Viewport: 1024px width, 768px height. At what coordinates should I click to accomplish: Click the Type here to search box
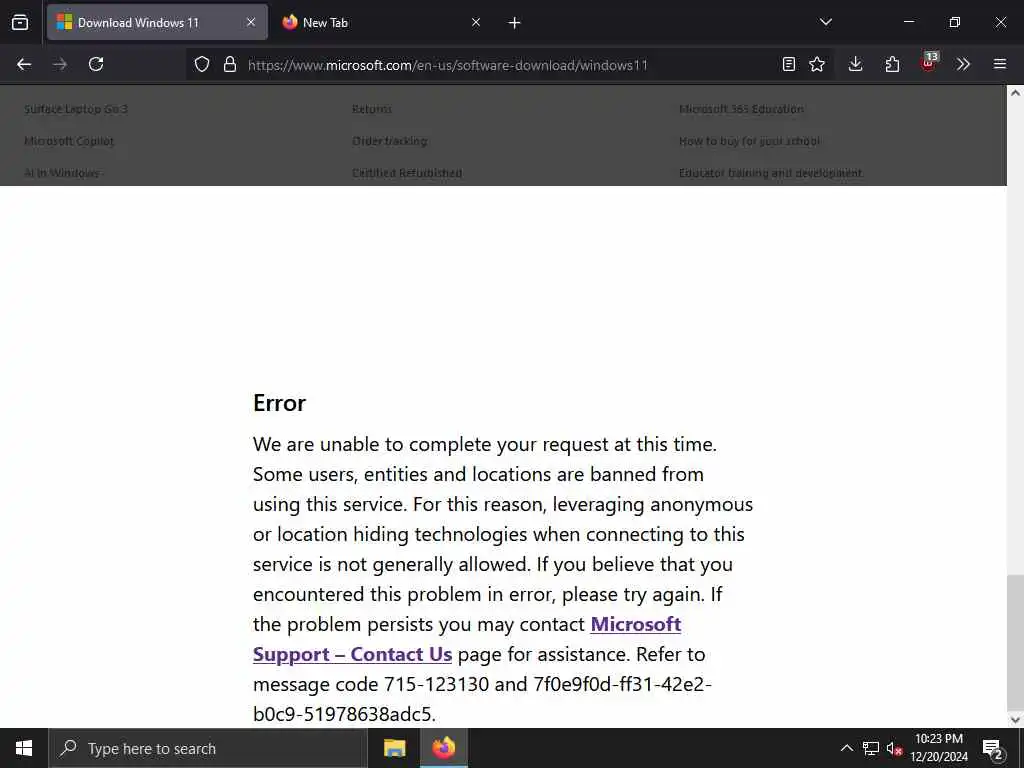(x=208, y=748)
